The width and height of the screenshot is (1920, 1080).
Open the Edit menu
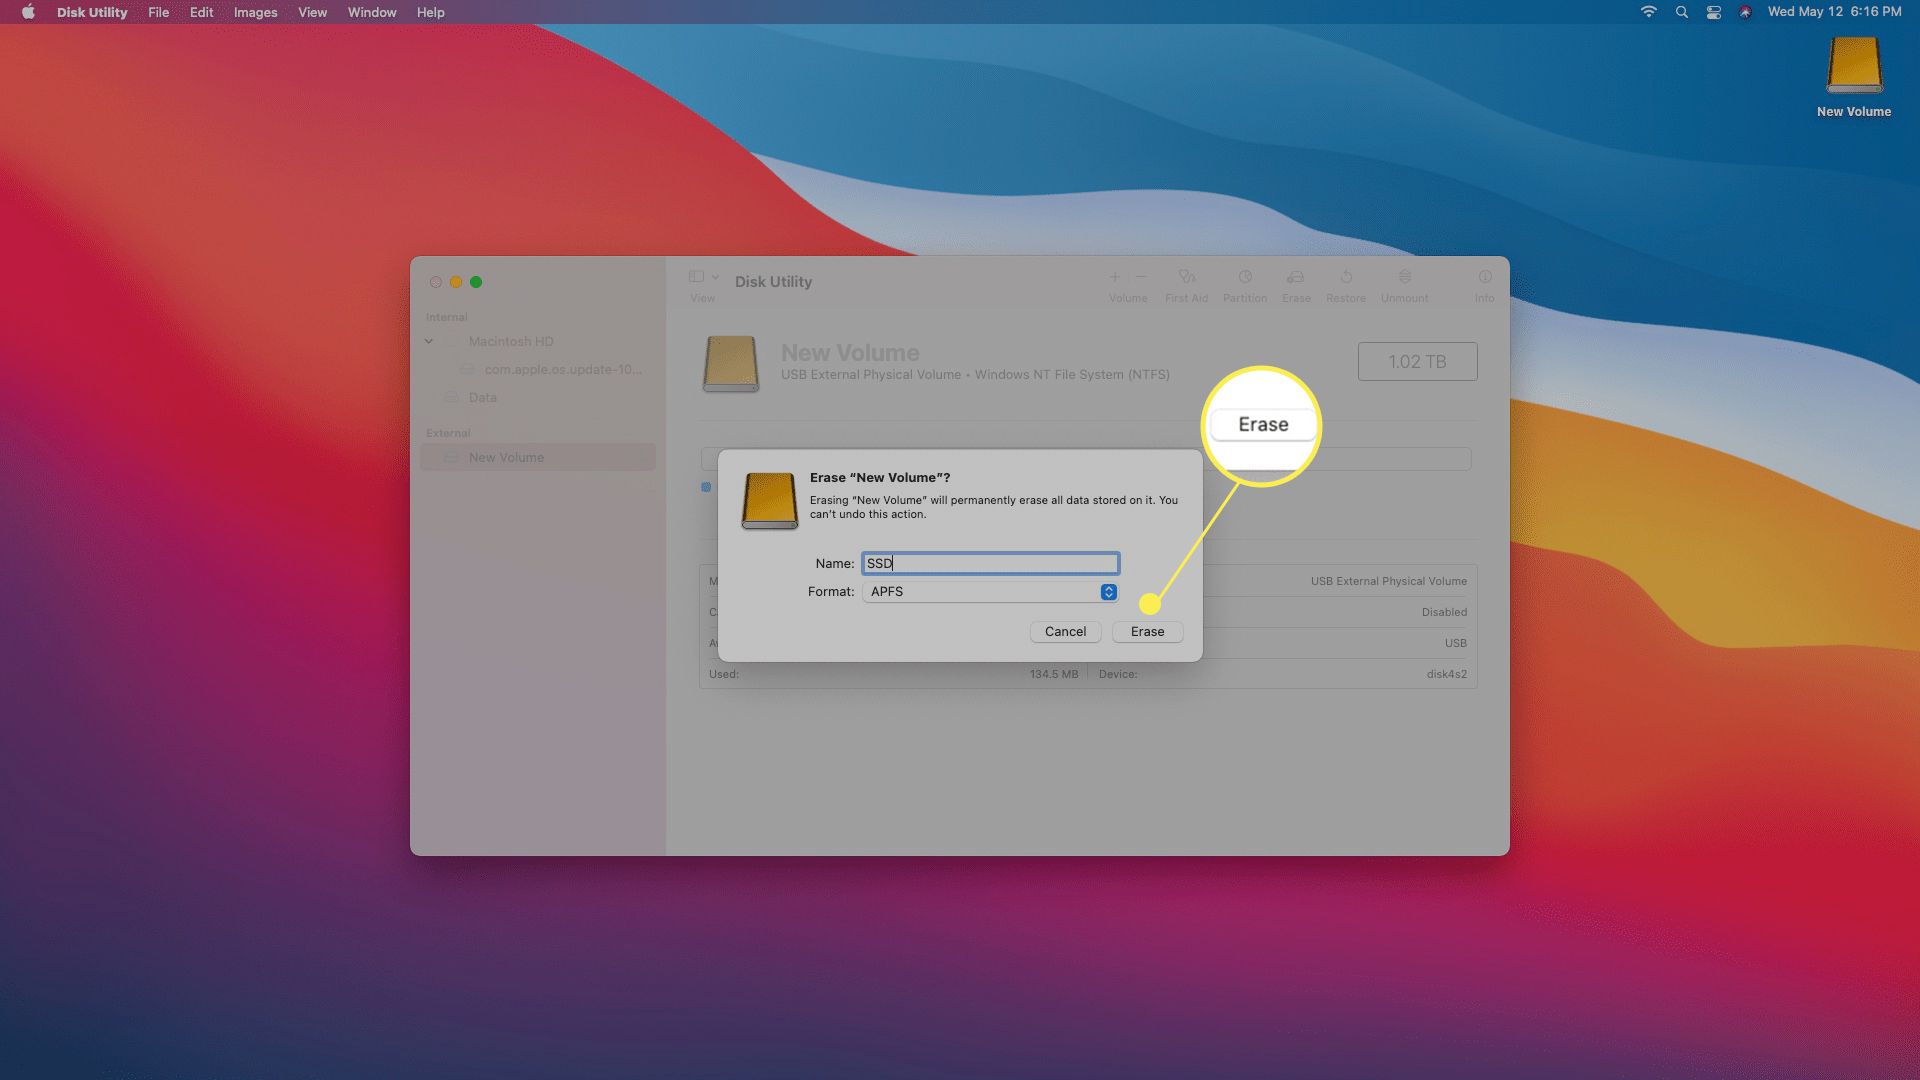pos(201,12)
